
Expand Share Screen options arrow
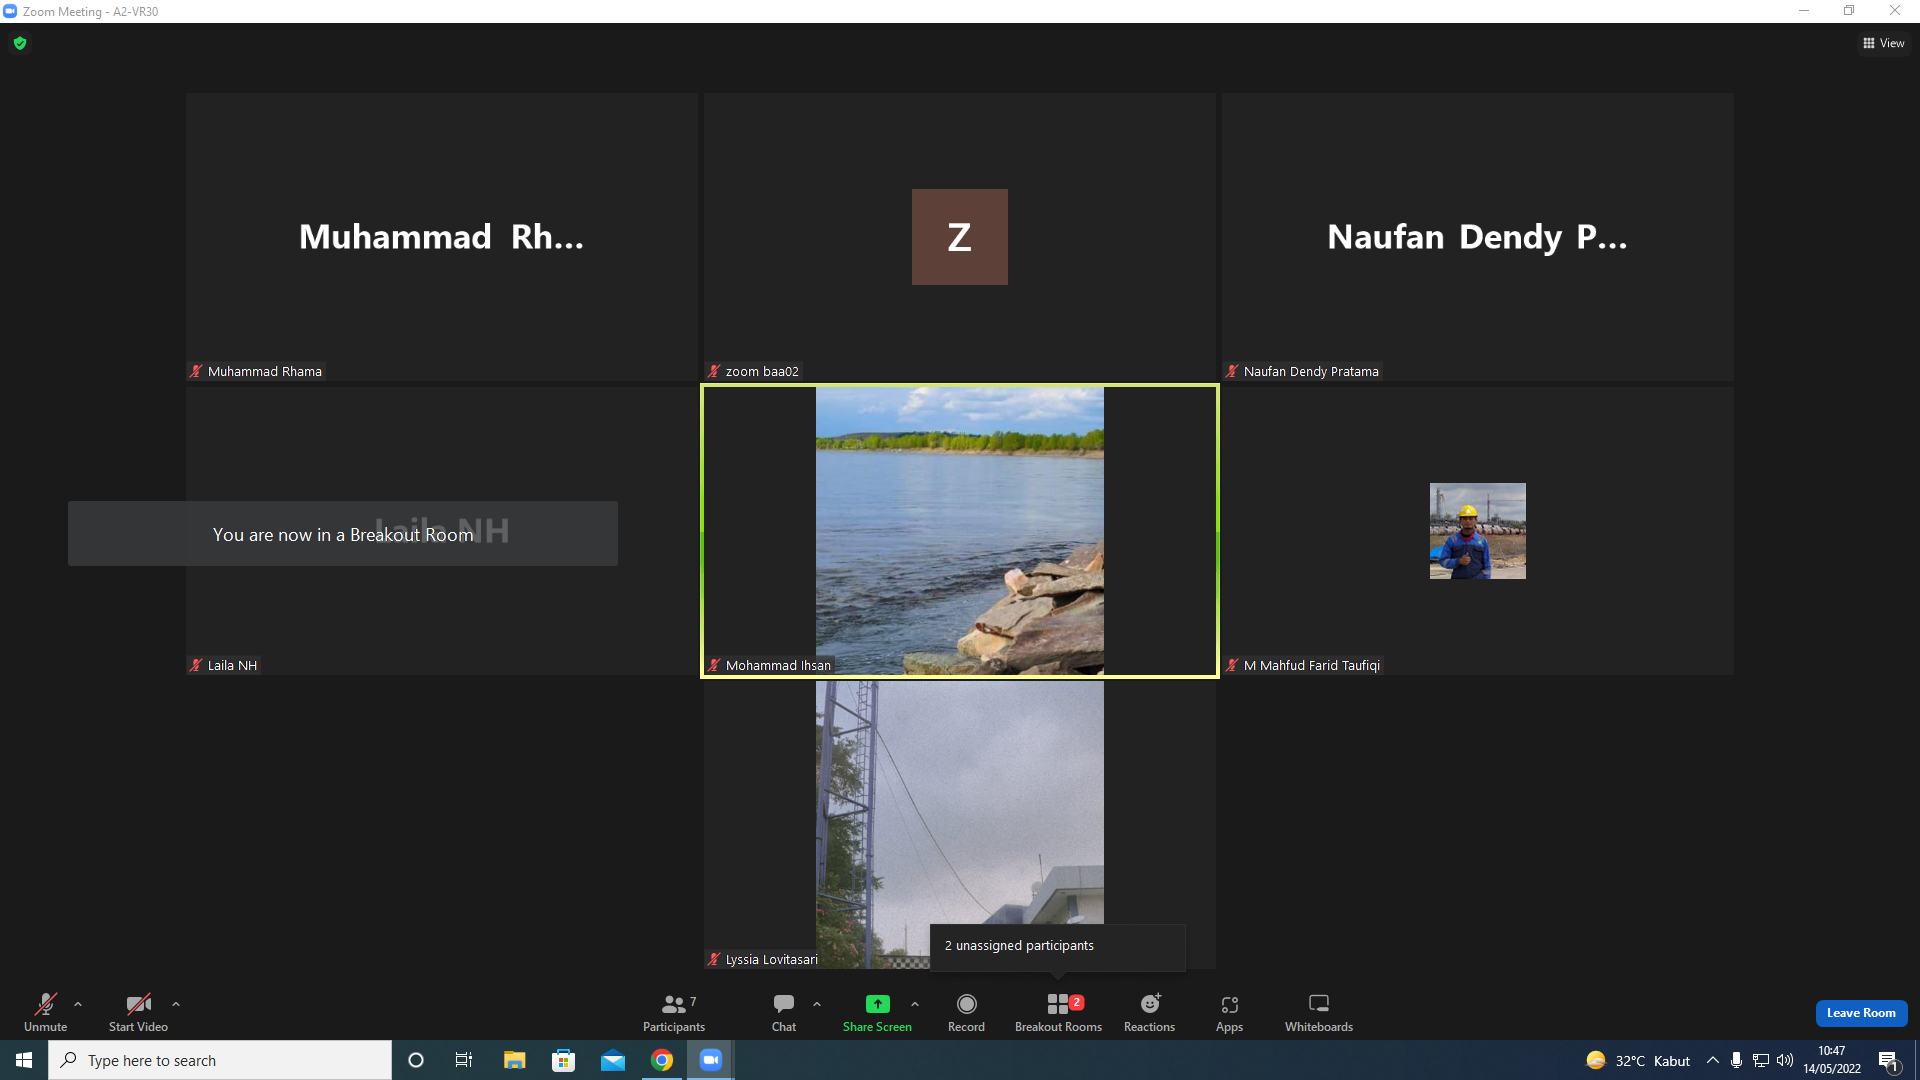click(915, 1004)
